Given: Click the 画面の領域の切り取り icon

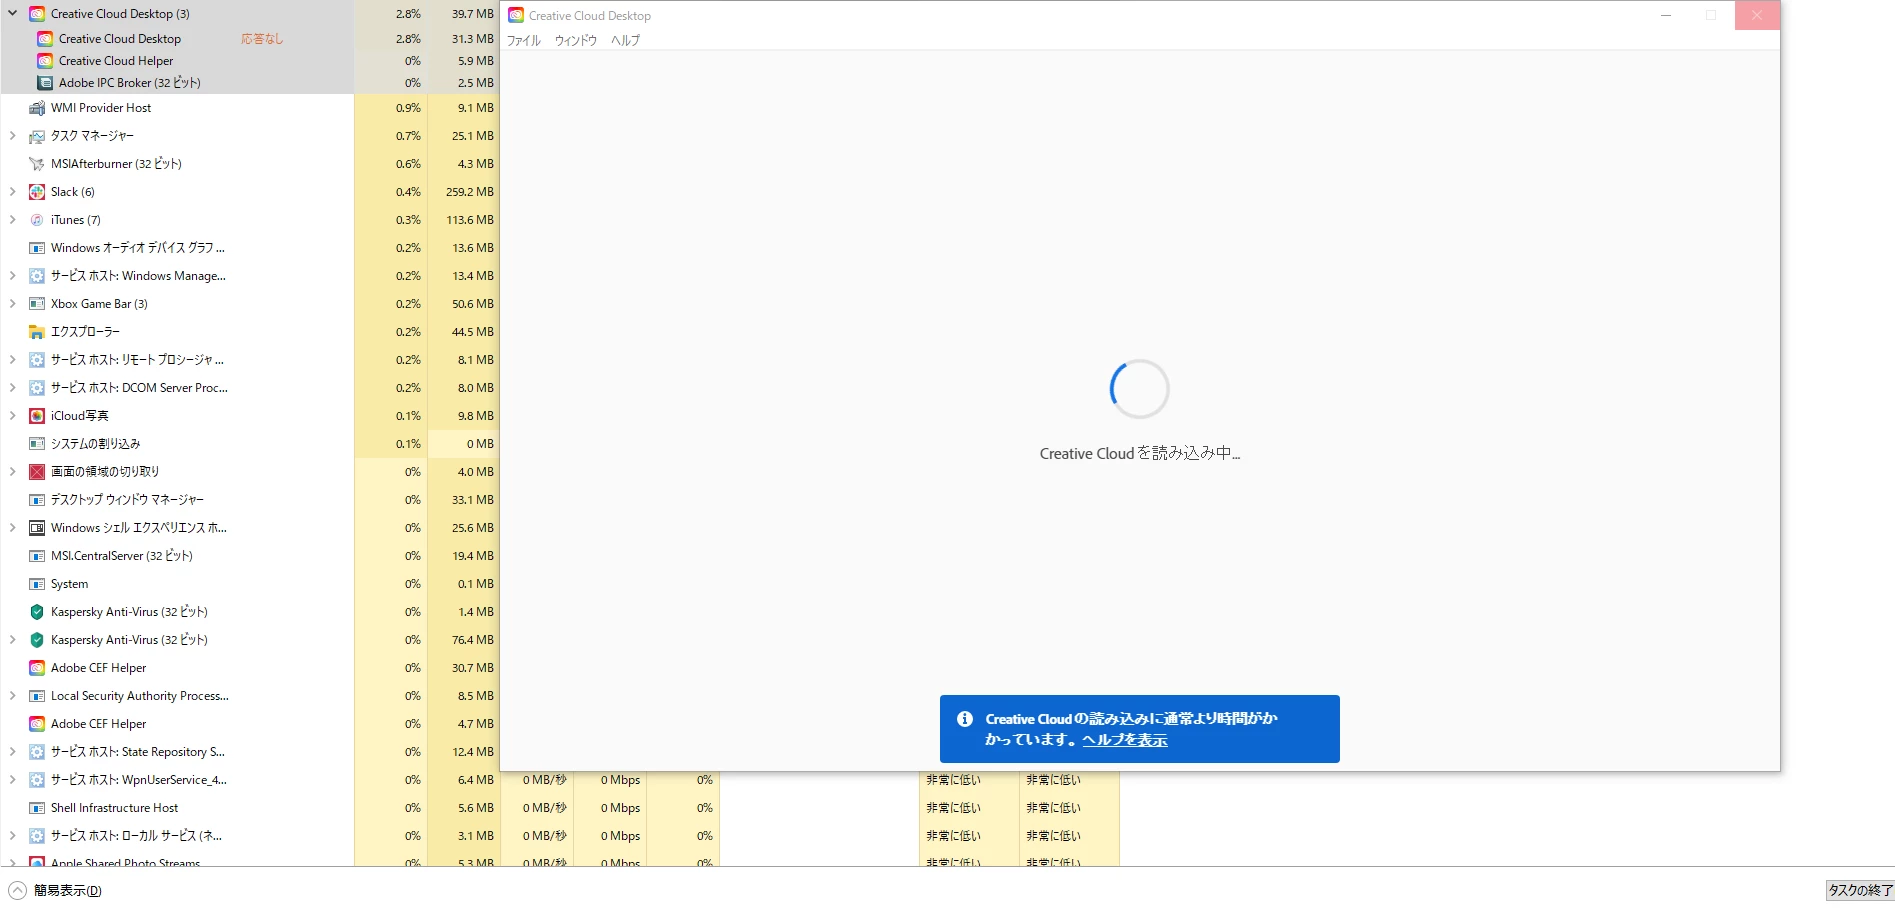Looking at the screenshot, I should pos(37,472).
